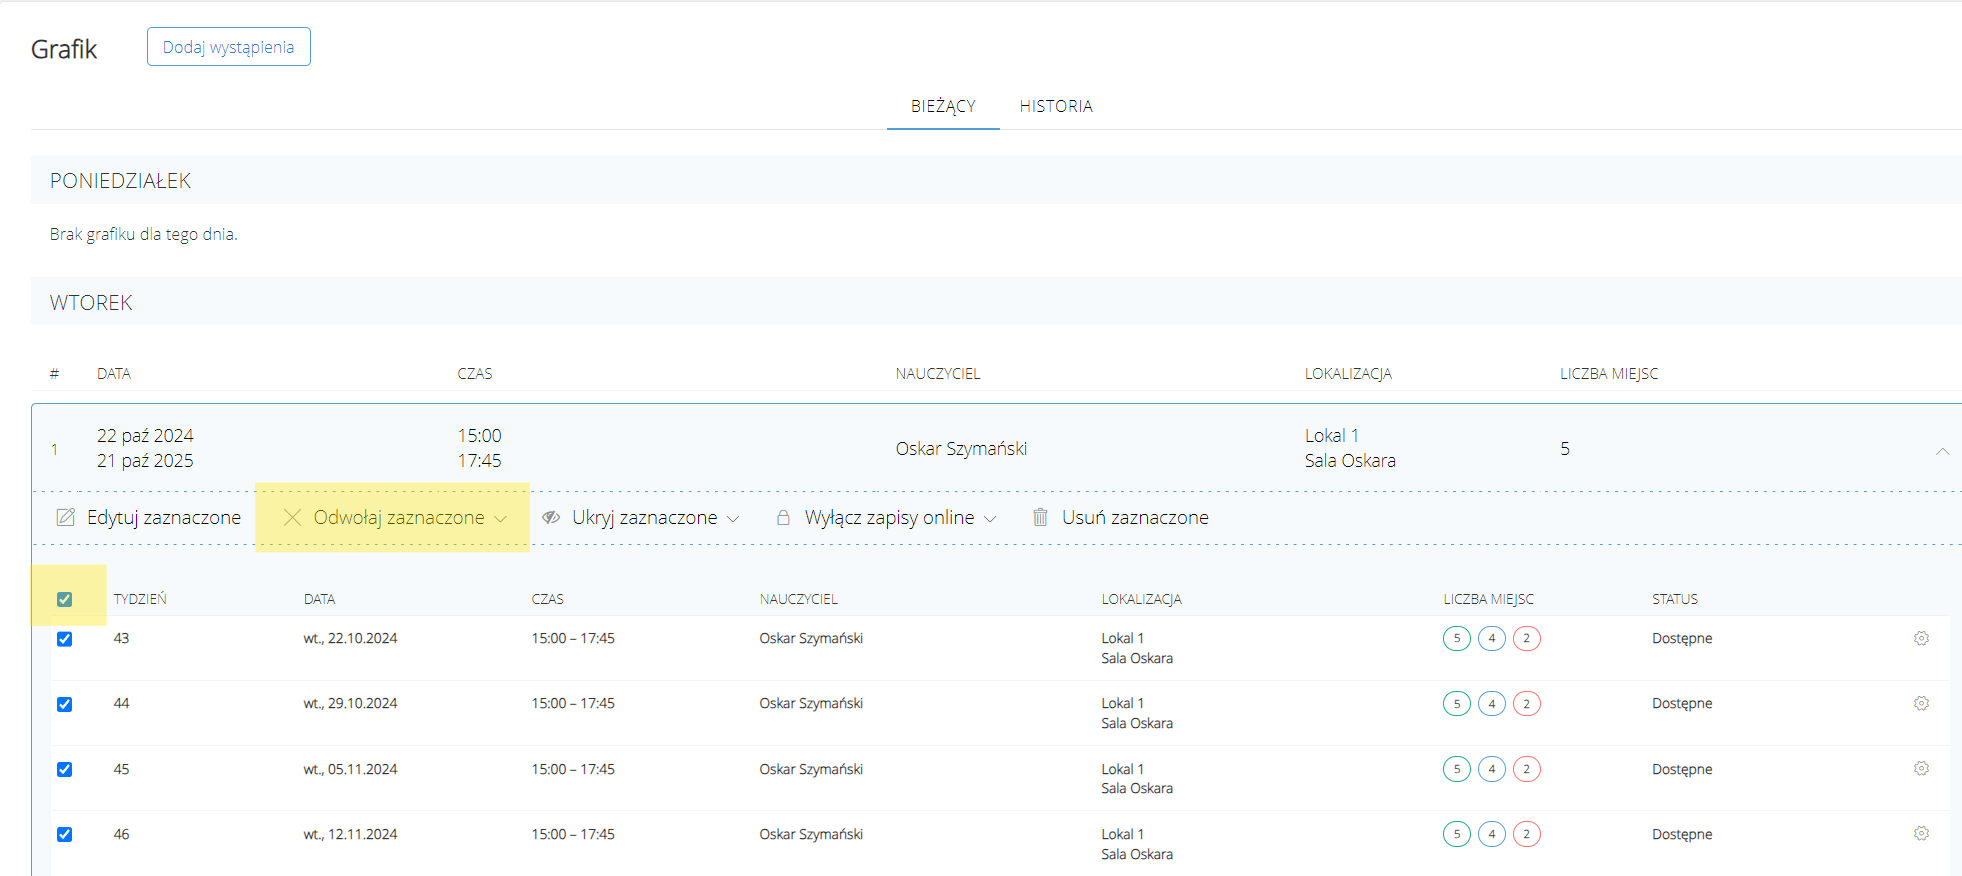The width and height of the screenshot is (1962, 876).
Task: Click the date wt., 29.10.2024
Action: point(351,703)
